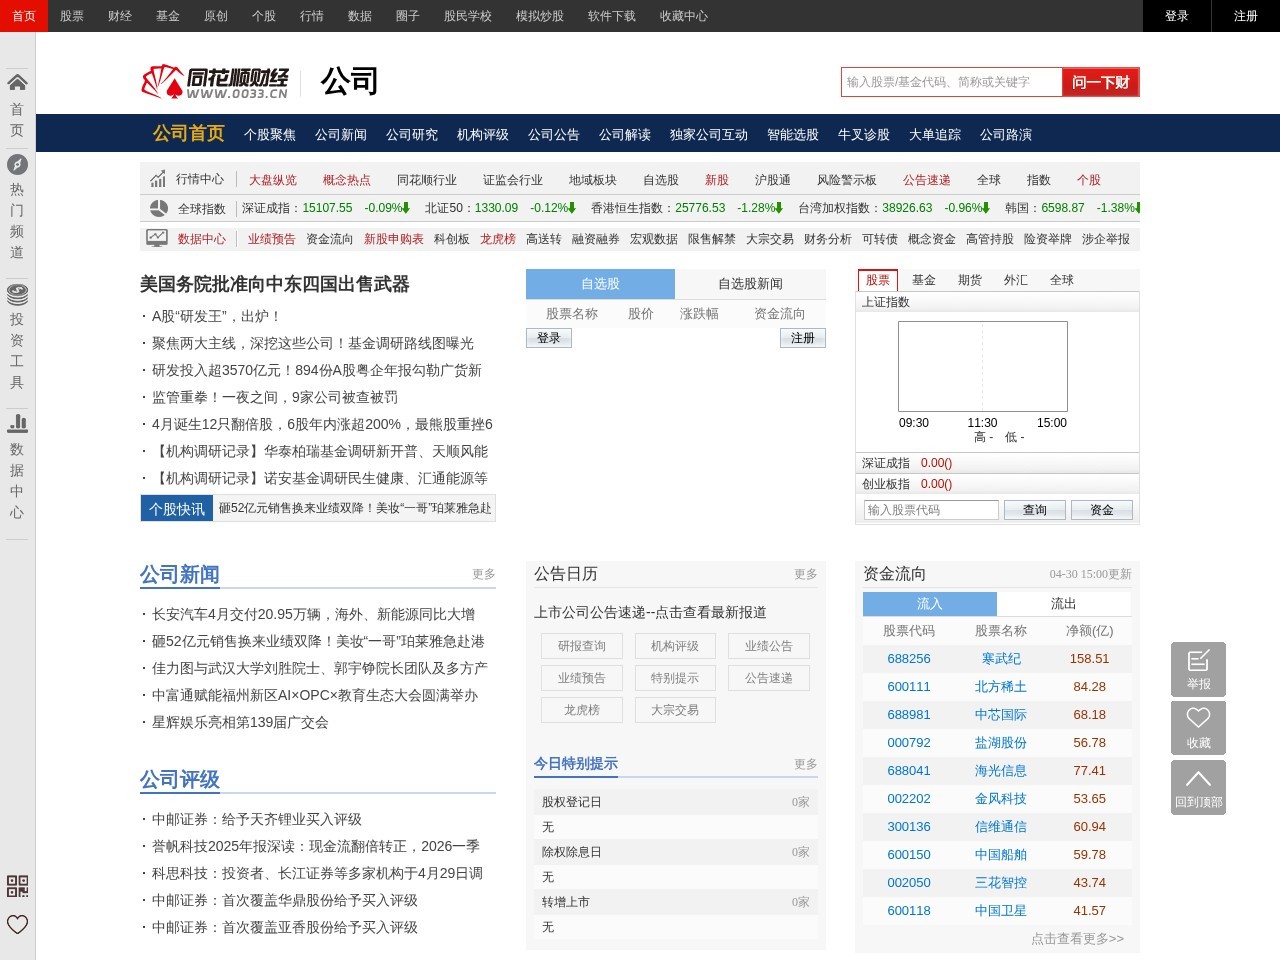Click the 数据中心 monitor icon
1280x960 pixels.
pos(157,238)
